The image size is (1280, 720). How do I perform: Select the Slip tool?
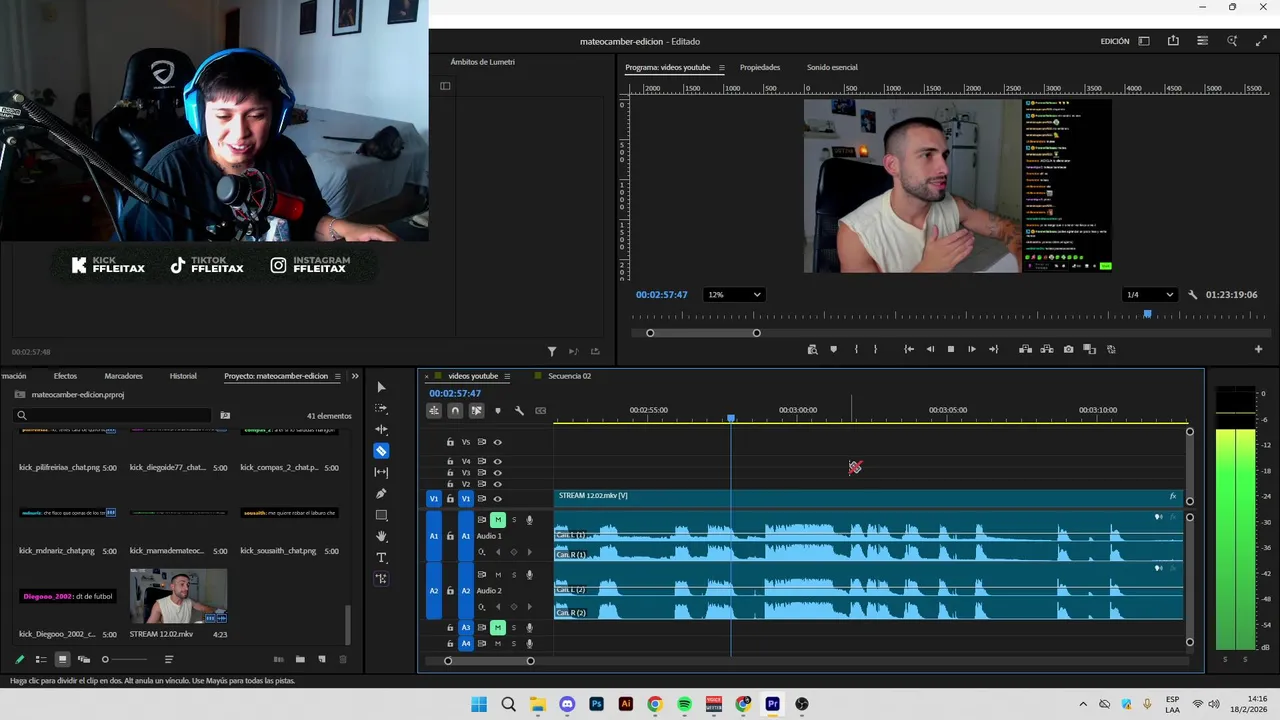click(381, 472)
